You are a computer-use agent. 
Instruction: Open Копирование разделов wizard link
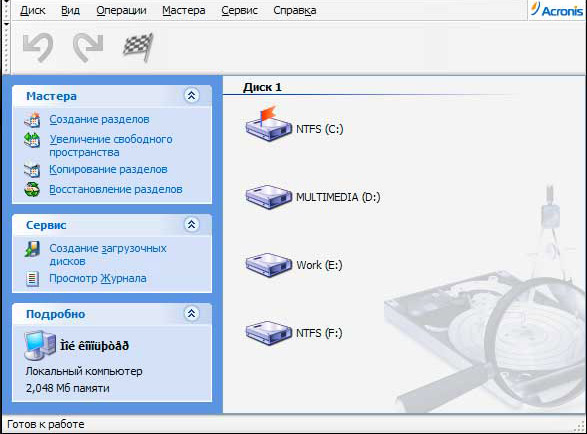pos(108,169)
